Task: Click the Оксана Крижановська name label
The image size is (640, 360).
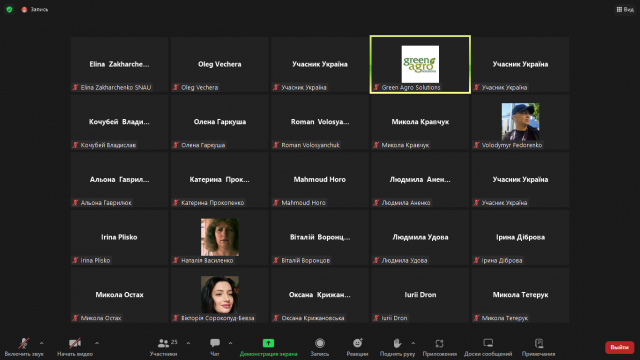Action: (313, 318)
